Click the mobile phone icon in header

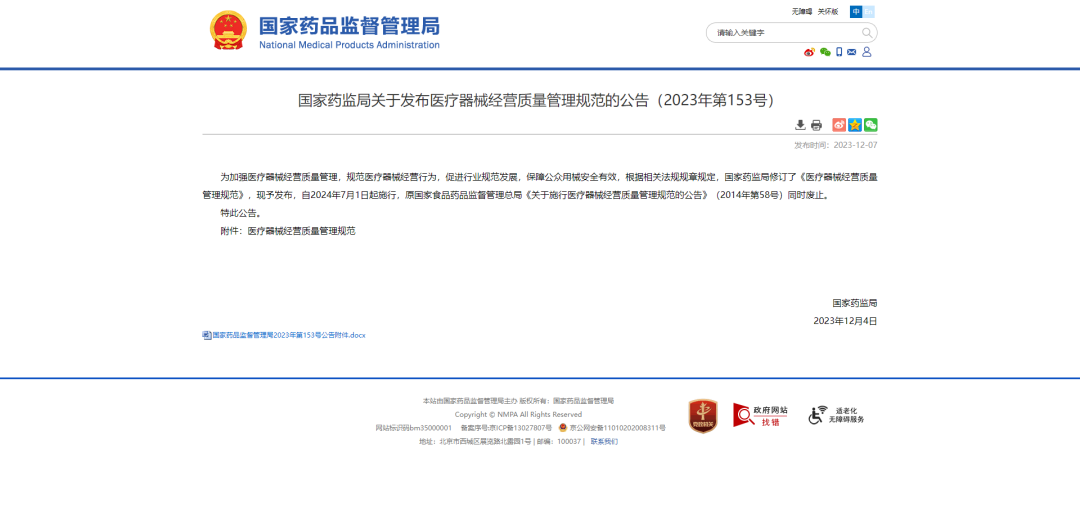839,52
